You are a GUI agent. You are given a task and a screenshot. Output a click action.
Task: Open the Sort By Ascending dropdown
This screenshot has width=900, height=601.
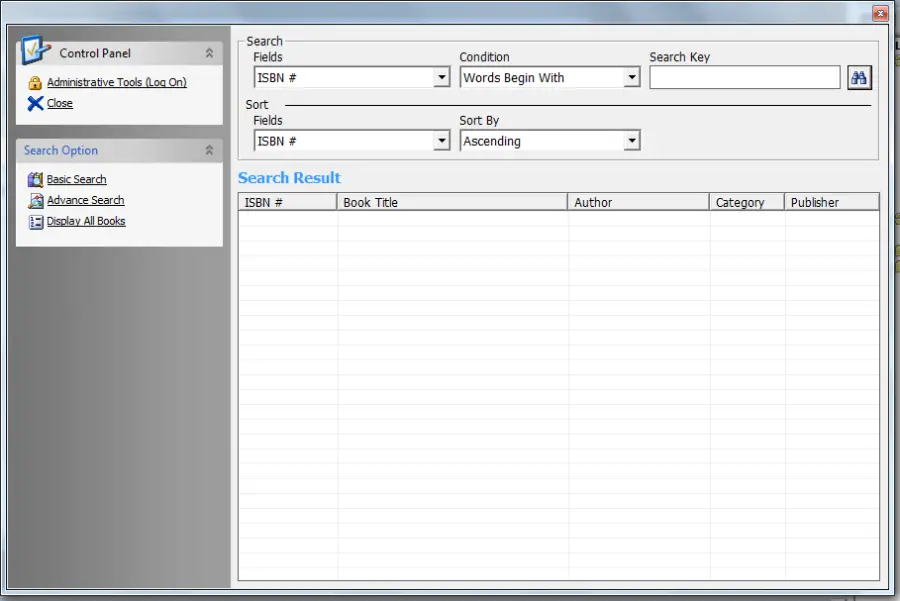click(632, 141)
